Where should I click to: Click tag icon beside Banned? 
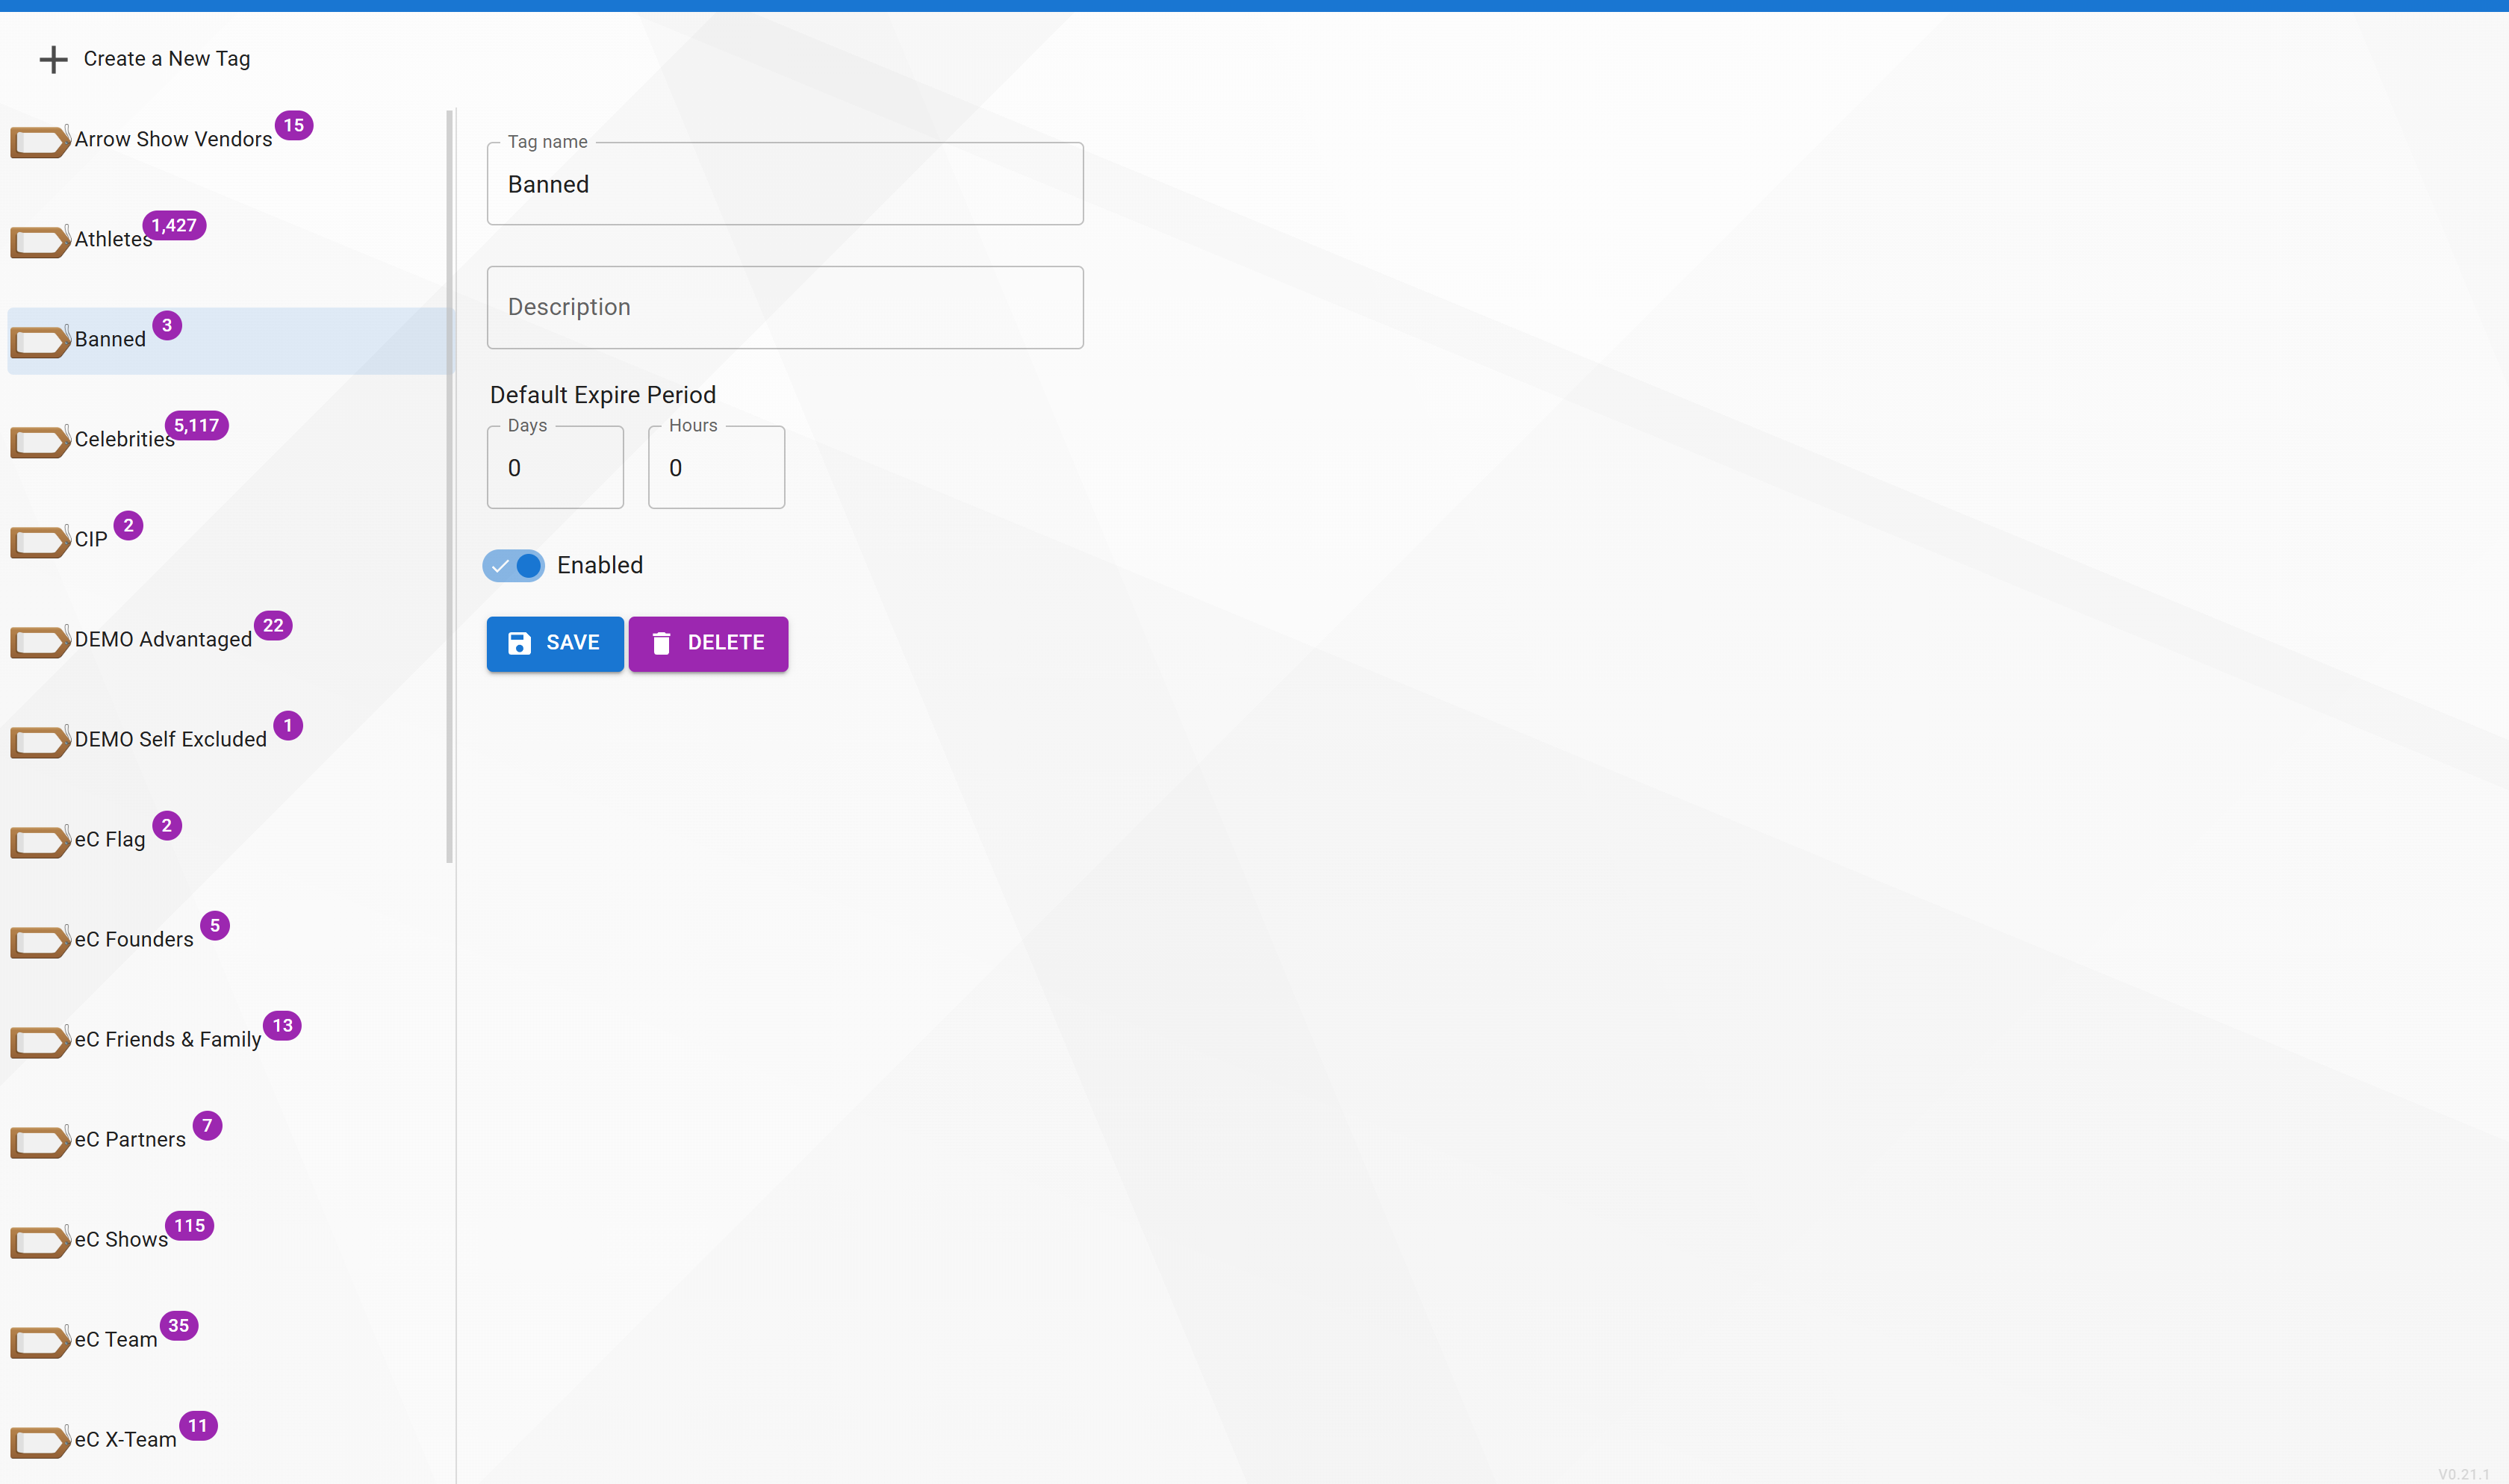(40, 341)
